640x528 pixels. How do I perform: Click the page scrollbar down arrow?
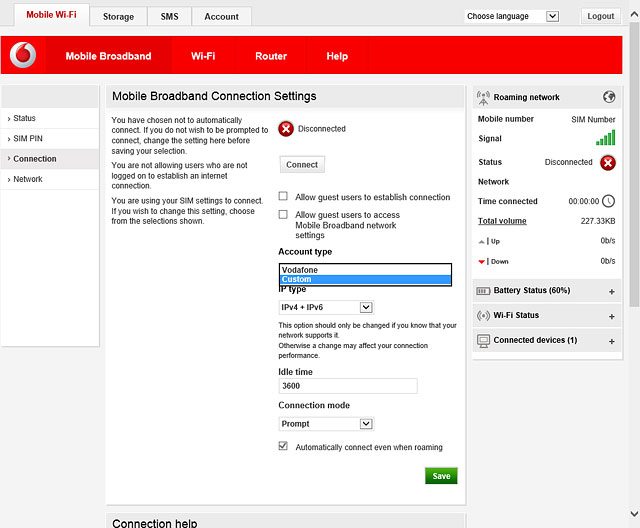(x=634, y=513)
